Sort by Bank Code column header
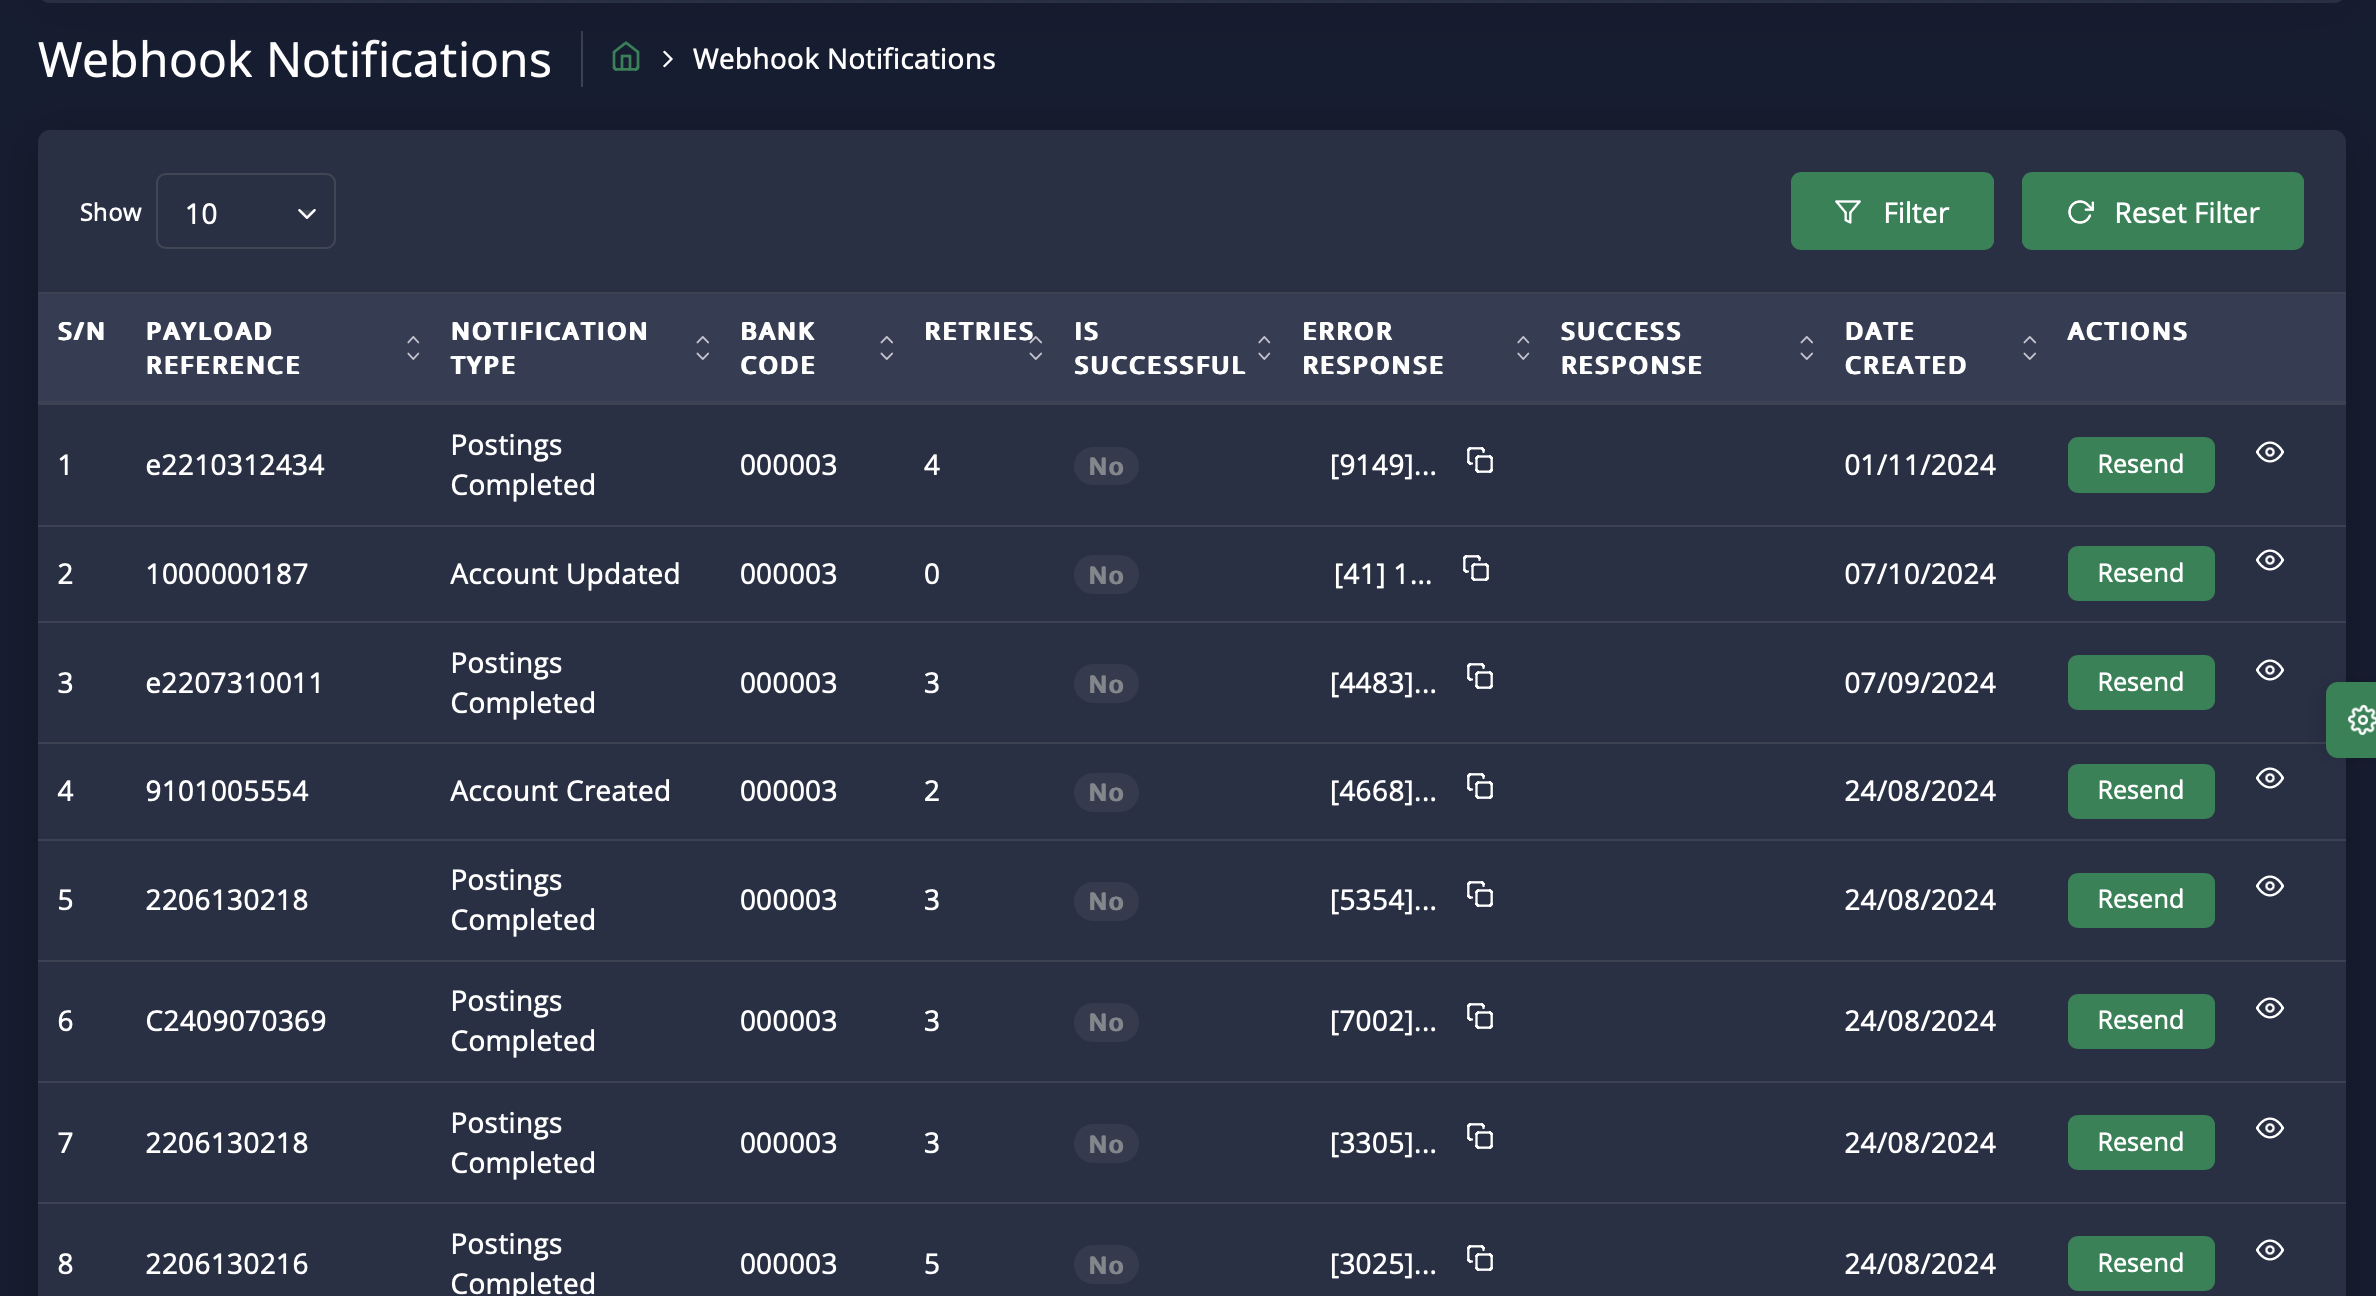 886,348
